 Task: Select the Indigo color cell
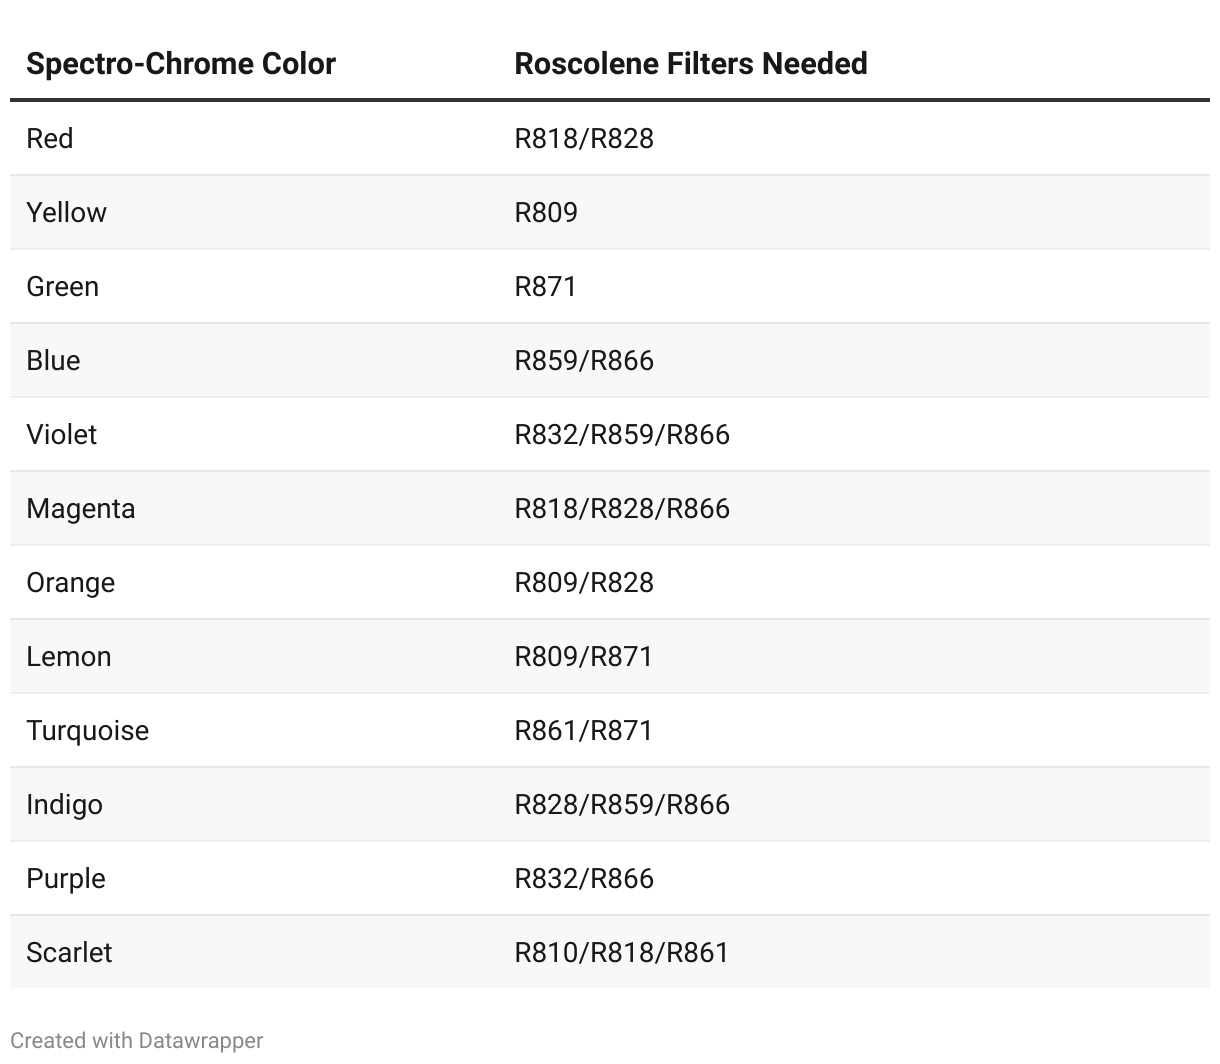coord(64,804)
